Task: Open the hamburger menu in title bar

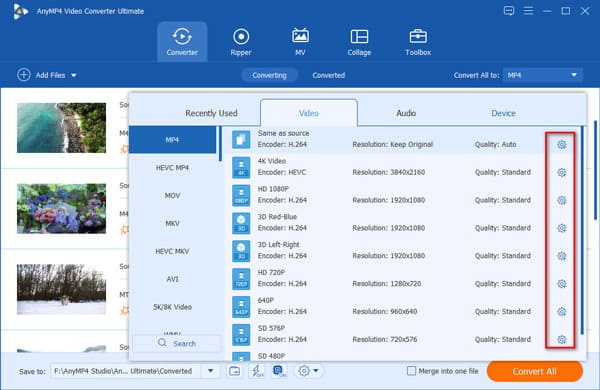Action: coord(528,11)
